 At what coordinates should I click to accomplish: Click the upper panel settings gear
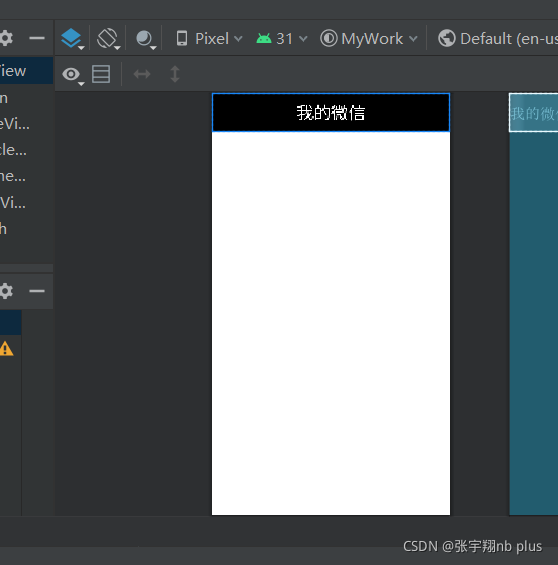pos(6,38)
